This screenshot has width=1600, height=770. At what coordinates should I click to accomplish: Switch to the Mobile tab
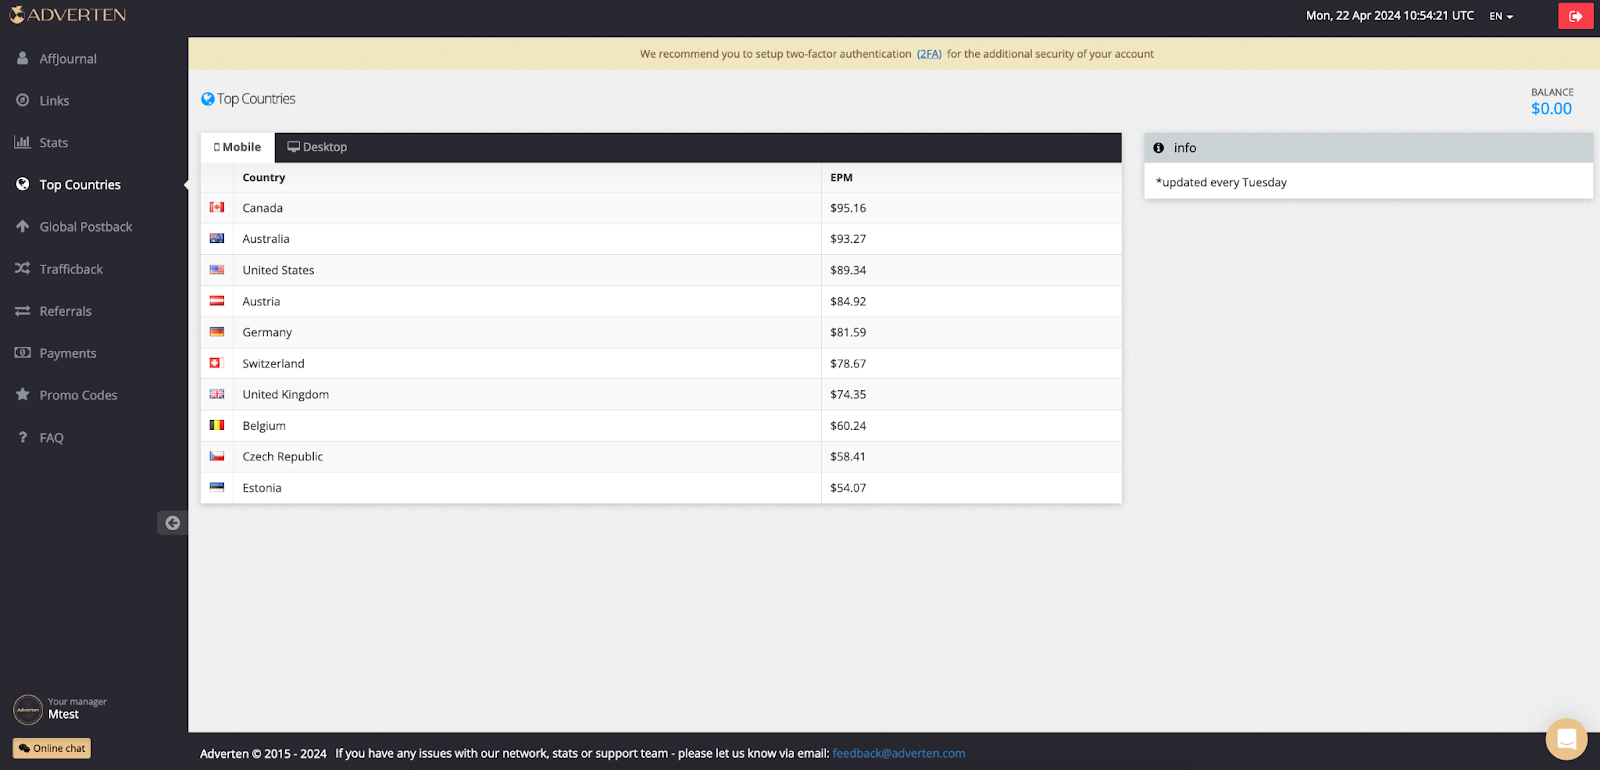(238, 147)
